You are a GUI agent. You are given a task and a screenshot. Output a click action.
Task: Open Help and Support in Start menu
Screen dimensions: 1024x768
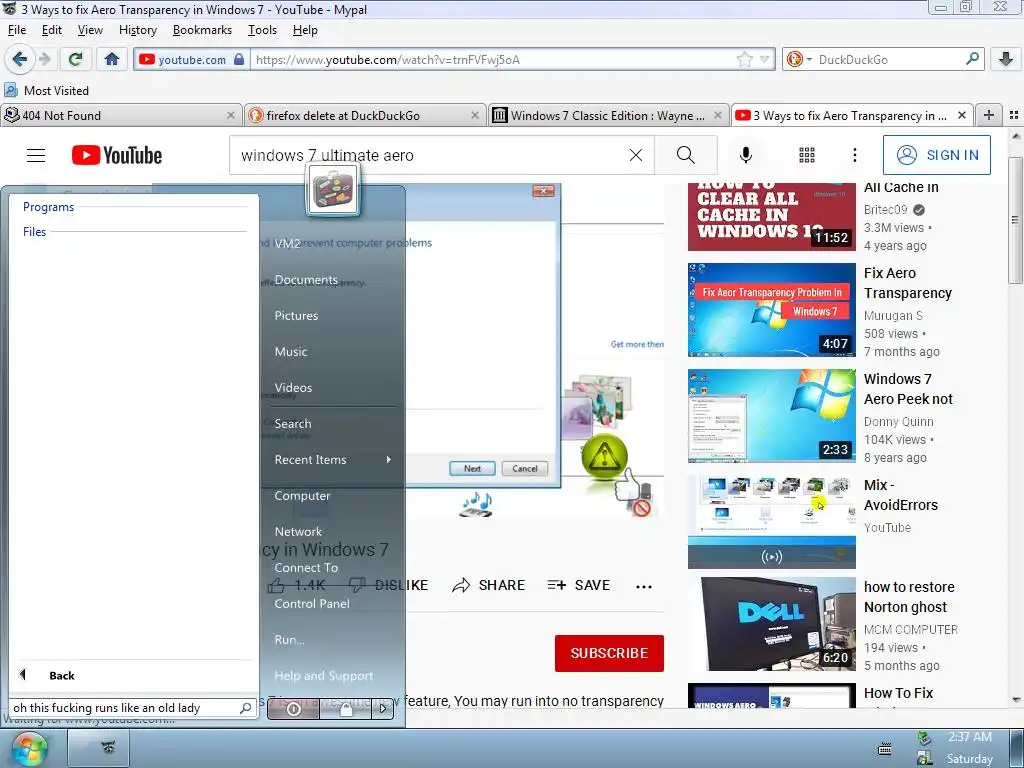(x=324, y=675)
